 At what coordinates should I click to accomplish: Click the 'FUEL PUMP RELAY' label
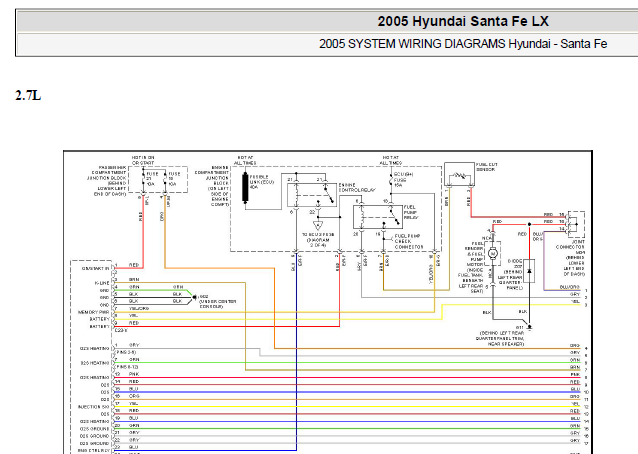[411, 212]
